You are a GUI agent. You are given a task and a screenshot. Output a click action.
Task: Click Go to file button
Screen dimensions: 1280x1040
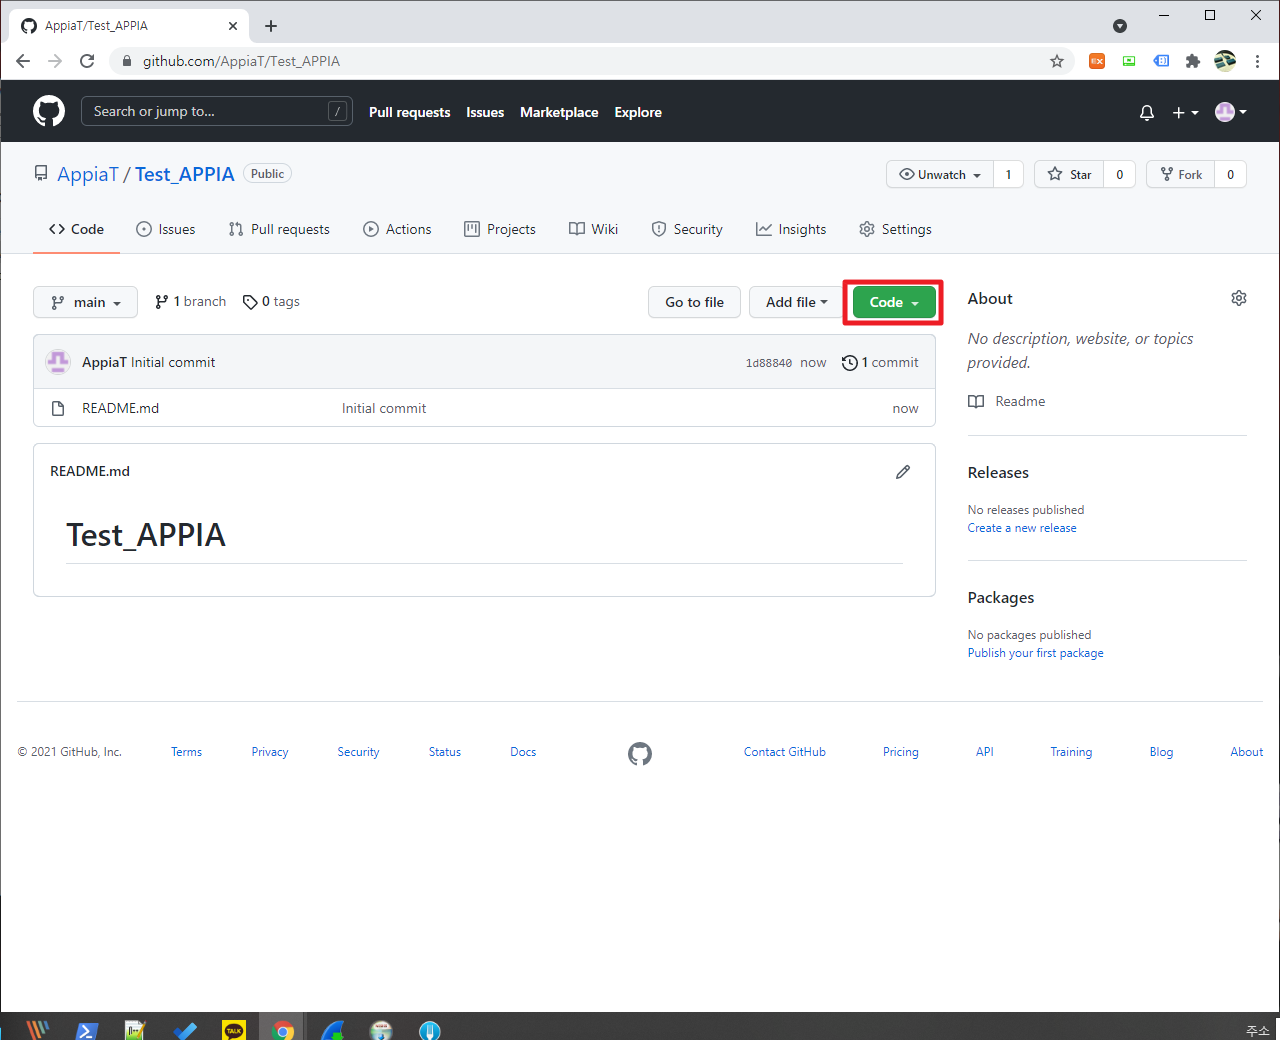click(694, 302)
